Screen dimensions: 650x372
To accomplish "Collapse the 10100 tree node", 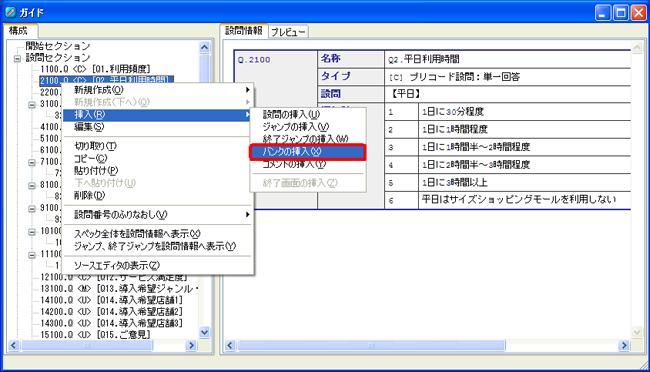I will tap(32, 232).
